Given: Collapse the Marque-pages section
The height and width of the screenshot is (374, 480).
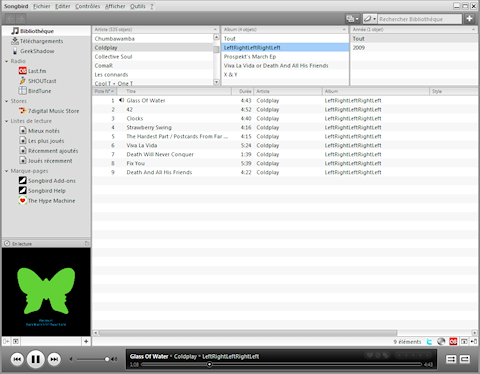Looking at the screenshot, I should pos(6,171).
